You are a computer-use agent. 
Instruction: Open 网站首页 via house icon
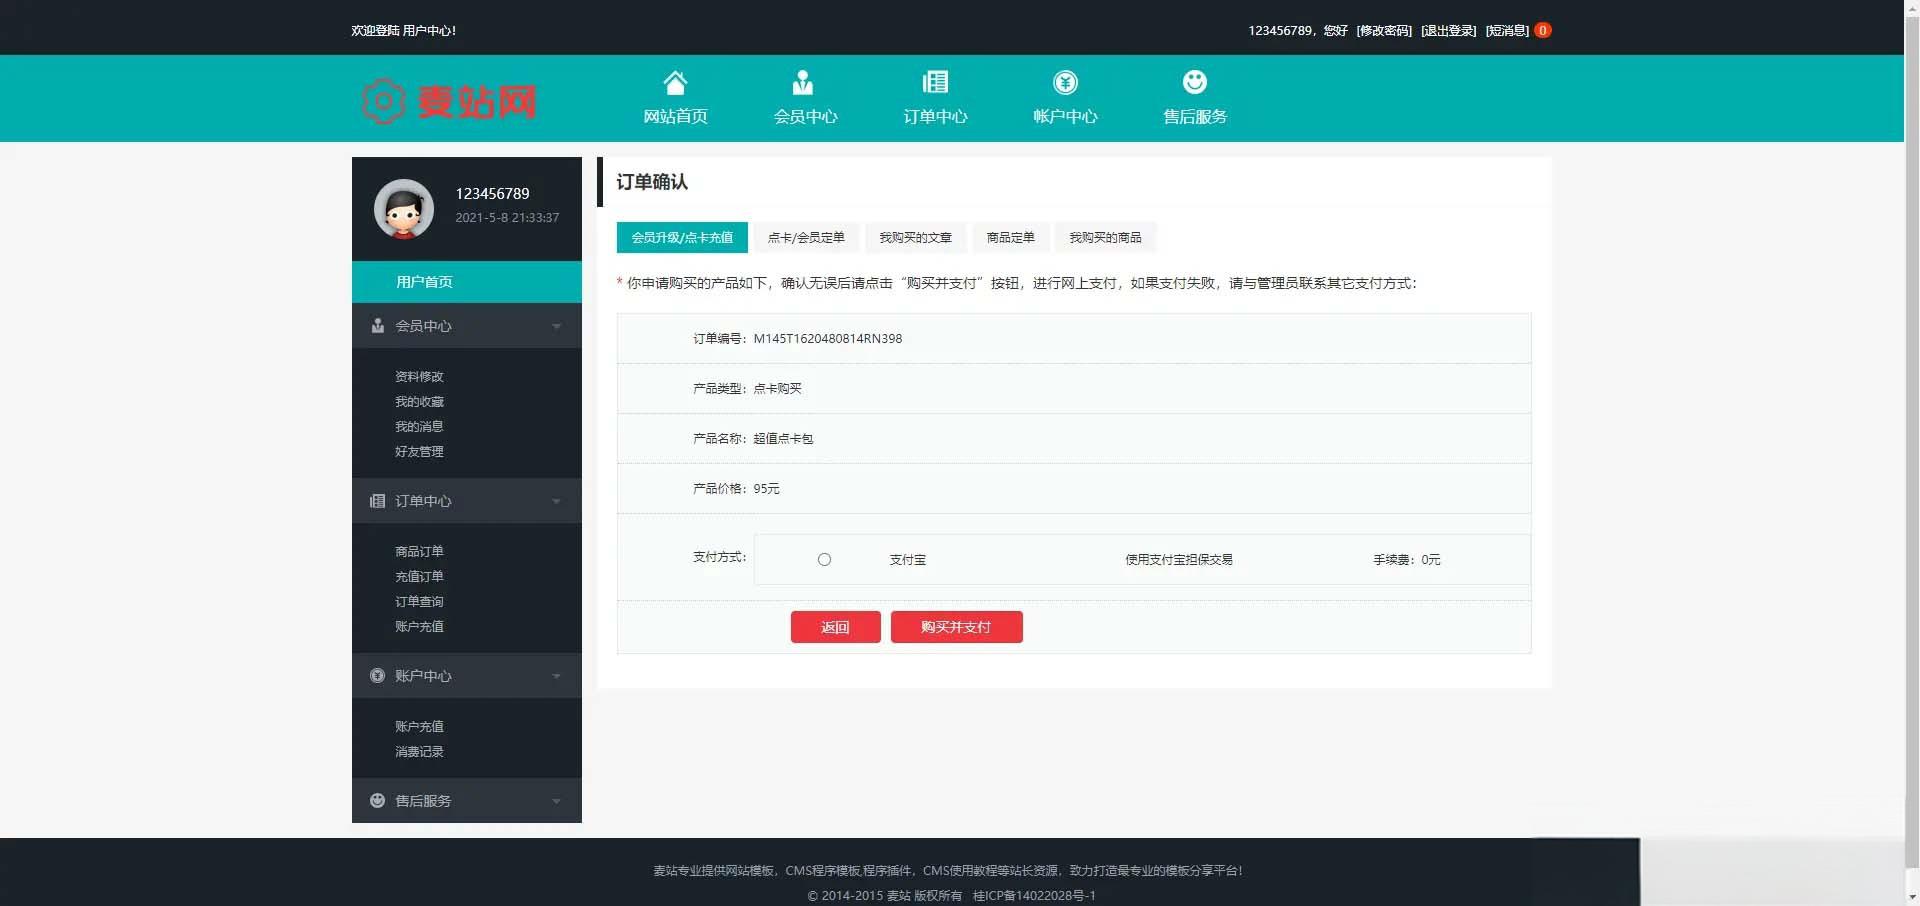tap(675, 82)
